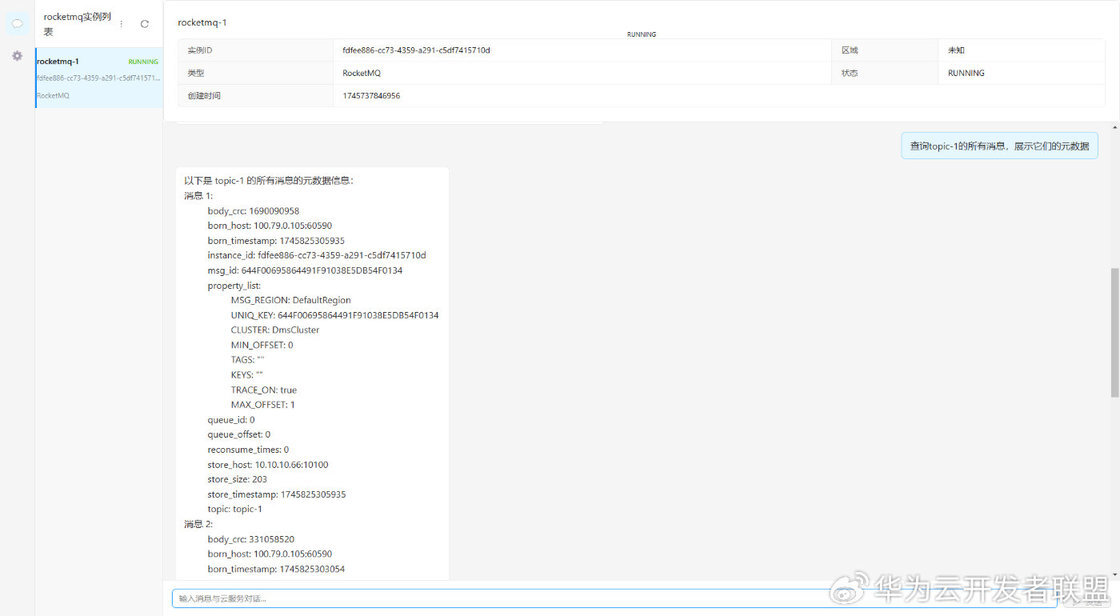Click the topic: topic-1 line
Screen dimensions: 1120x616
(235, 510)
